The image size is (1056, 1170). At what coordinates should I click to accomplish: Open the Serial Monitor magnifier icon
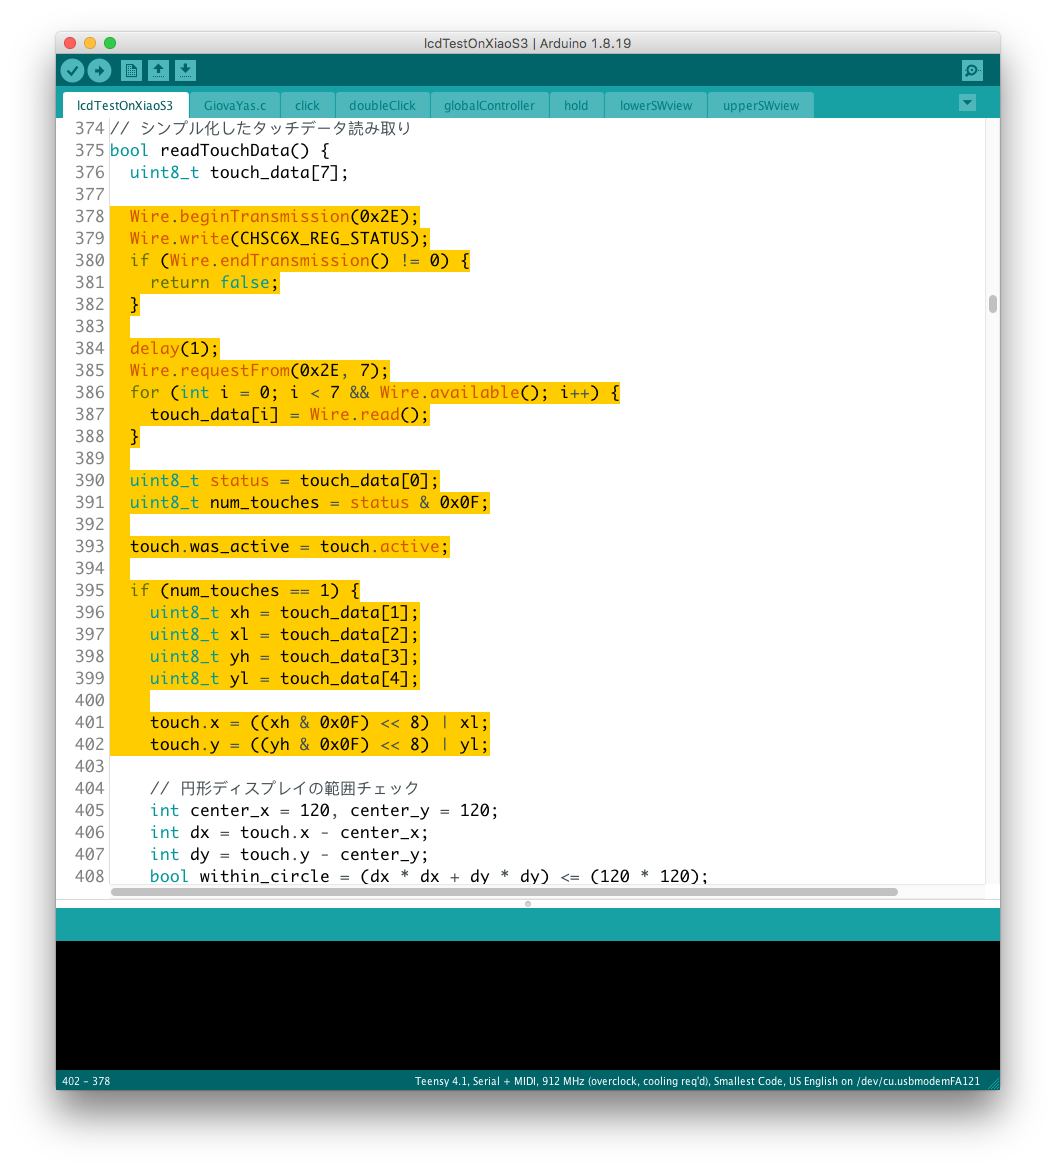pos(971,70)
